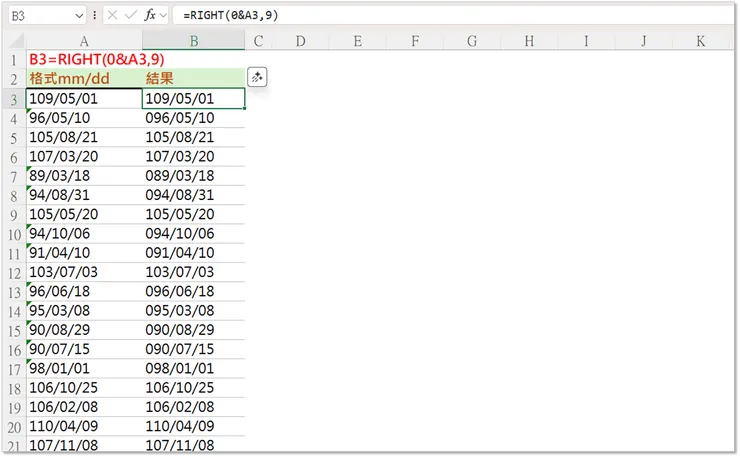Select column B cell 107/03/20
Image resolution: width=740 pixels, height=457 pixels.
(193, 156)
